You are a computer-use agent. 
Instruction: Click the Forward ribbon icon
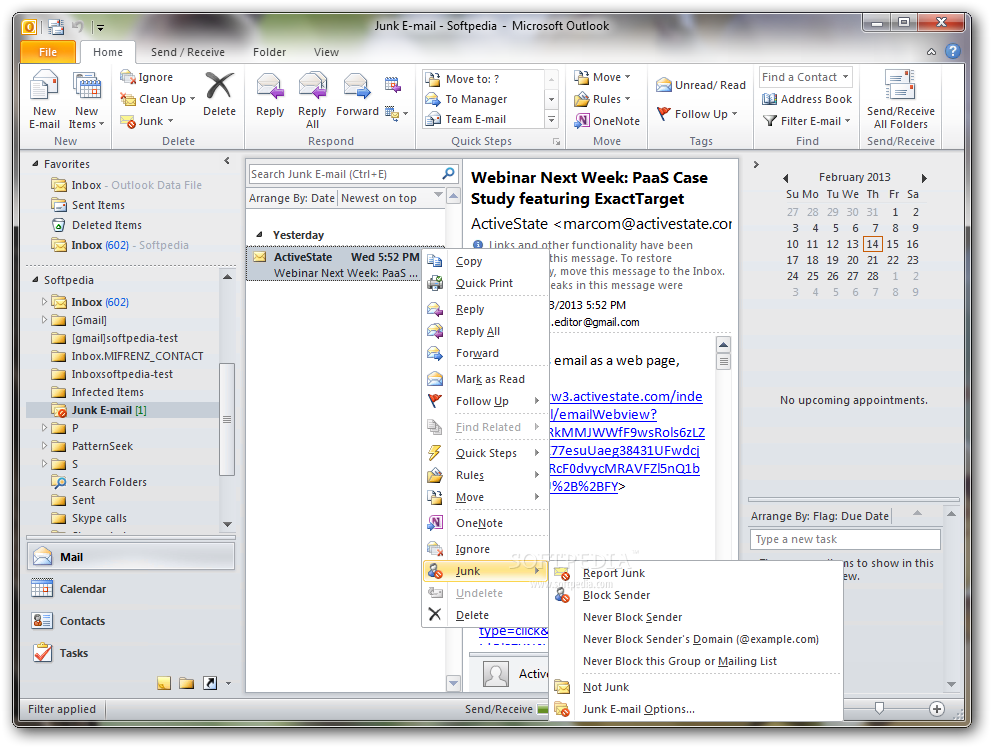coord(356,86)
